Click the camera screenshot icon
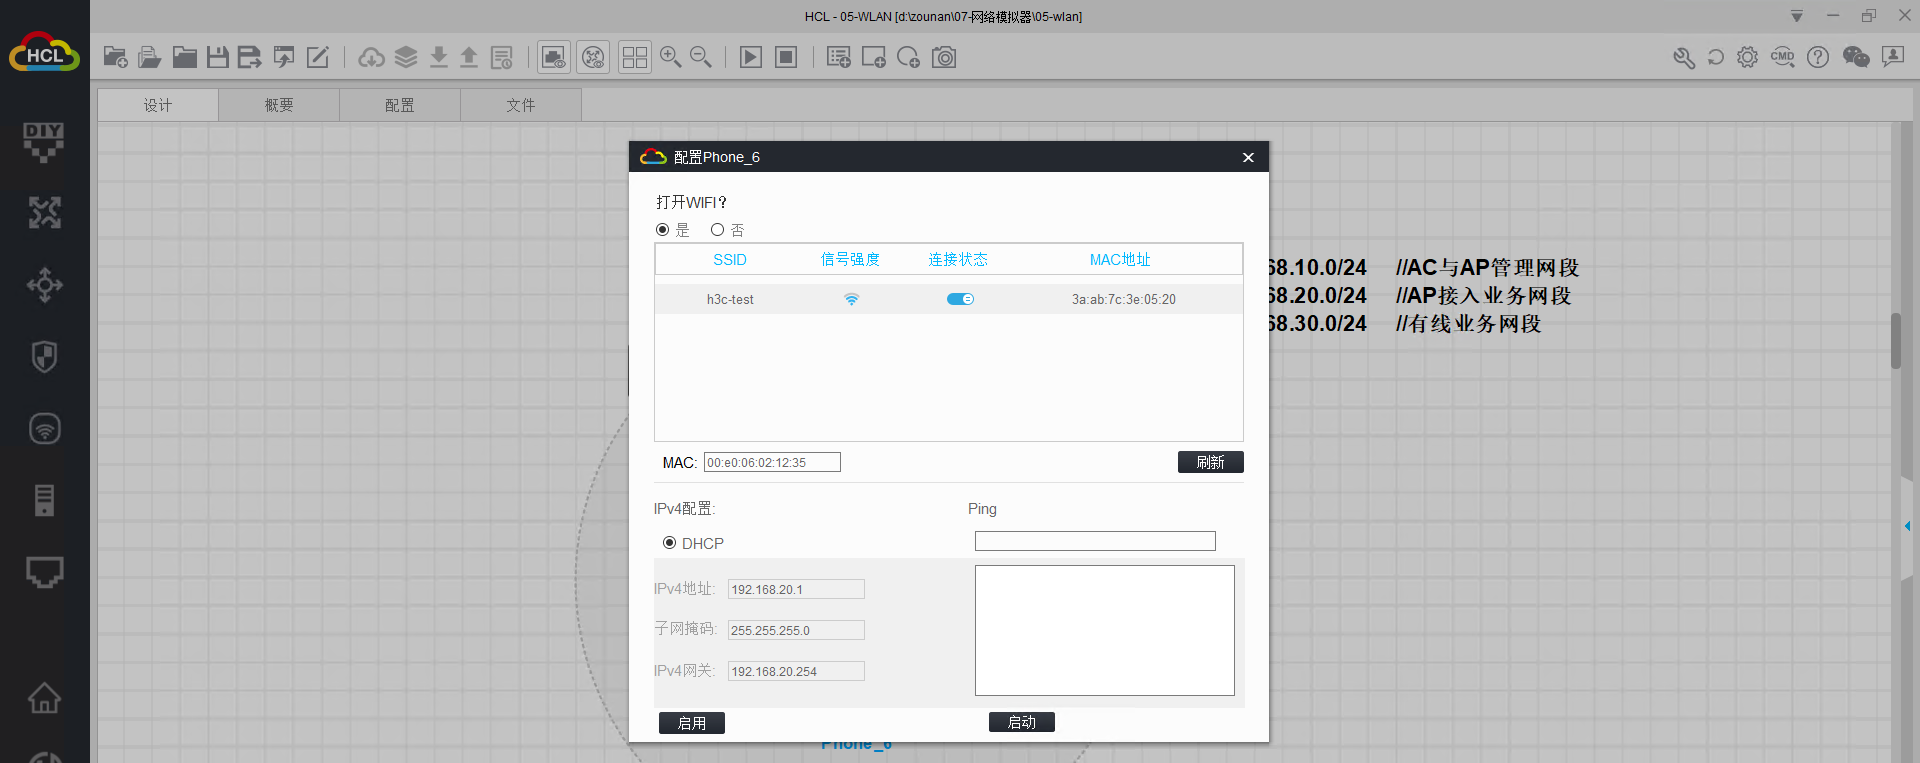This screenshot has width=1920, height=763. pos(944,57)
